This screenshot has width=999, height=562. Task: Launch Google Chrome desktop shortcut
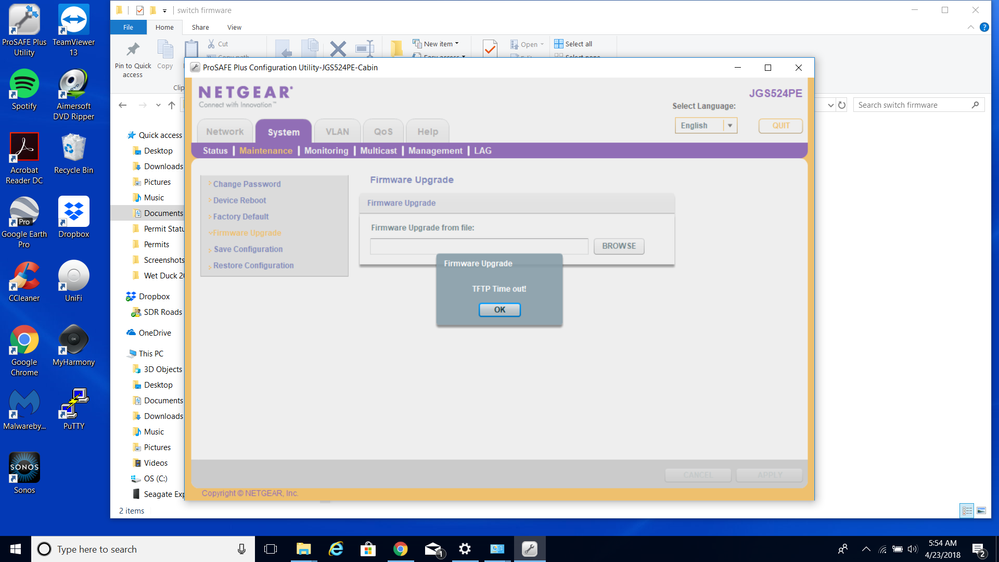(x=24, y=350)
